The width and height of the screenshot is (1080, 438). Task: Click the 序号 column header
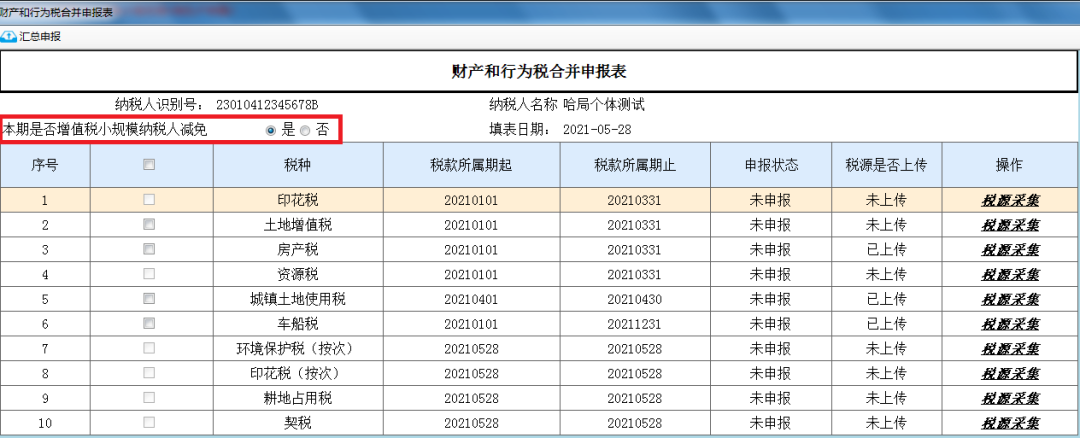[45, 165]
